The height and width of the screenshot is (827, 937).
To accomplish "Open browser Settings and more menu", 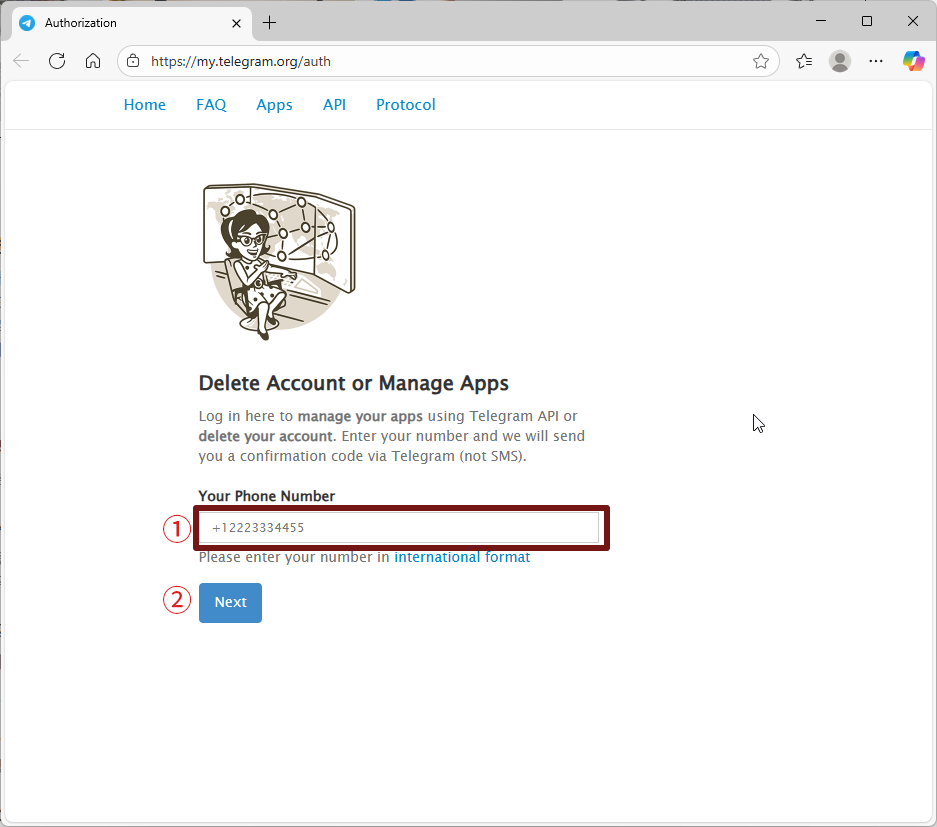I will point(876,61).
